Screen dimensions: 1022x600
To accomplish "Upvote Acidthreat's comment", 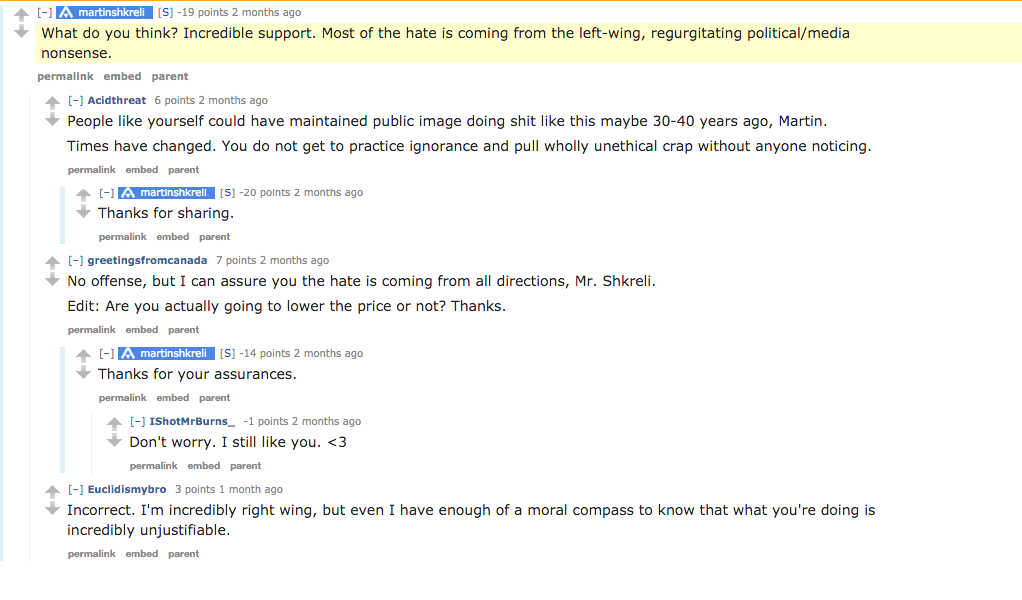I will pyautogui.click(x=52, y=102).
